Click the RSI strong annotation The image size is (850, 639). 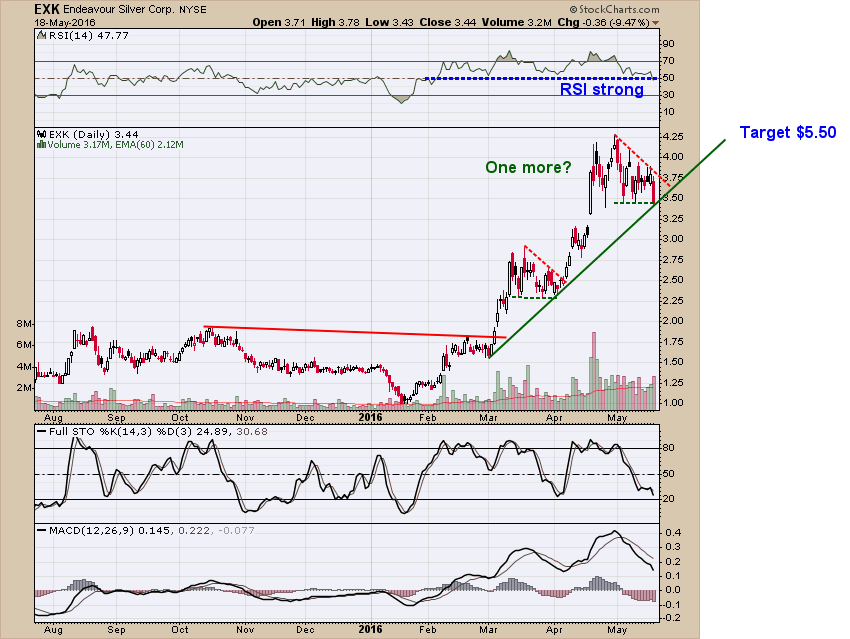602,89
